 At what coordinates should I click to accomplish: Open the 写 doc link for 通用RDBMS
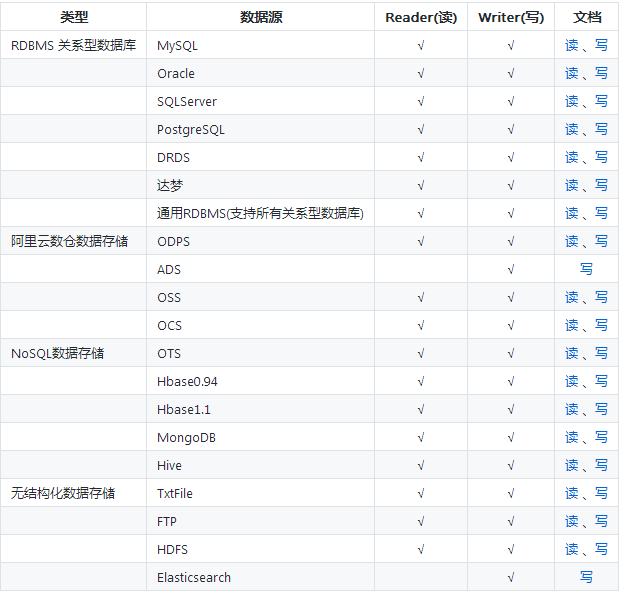coord(601,213)
